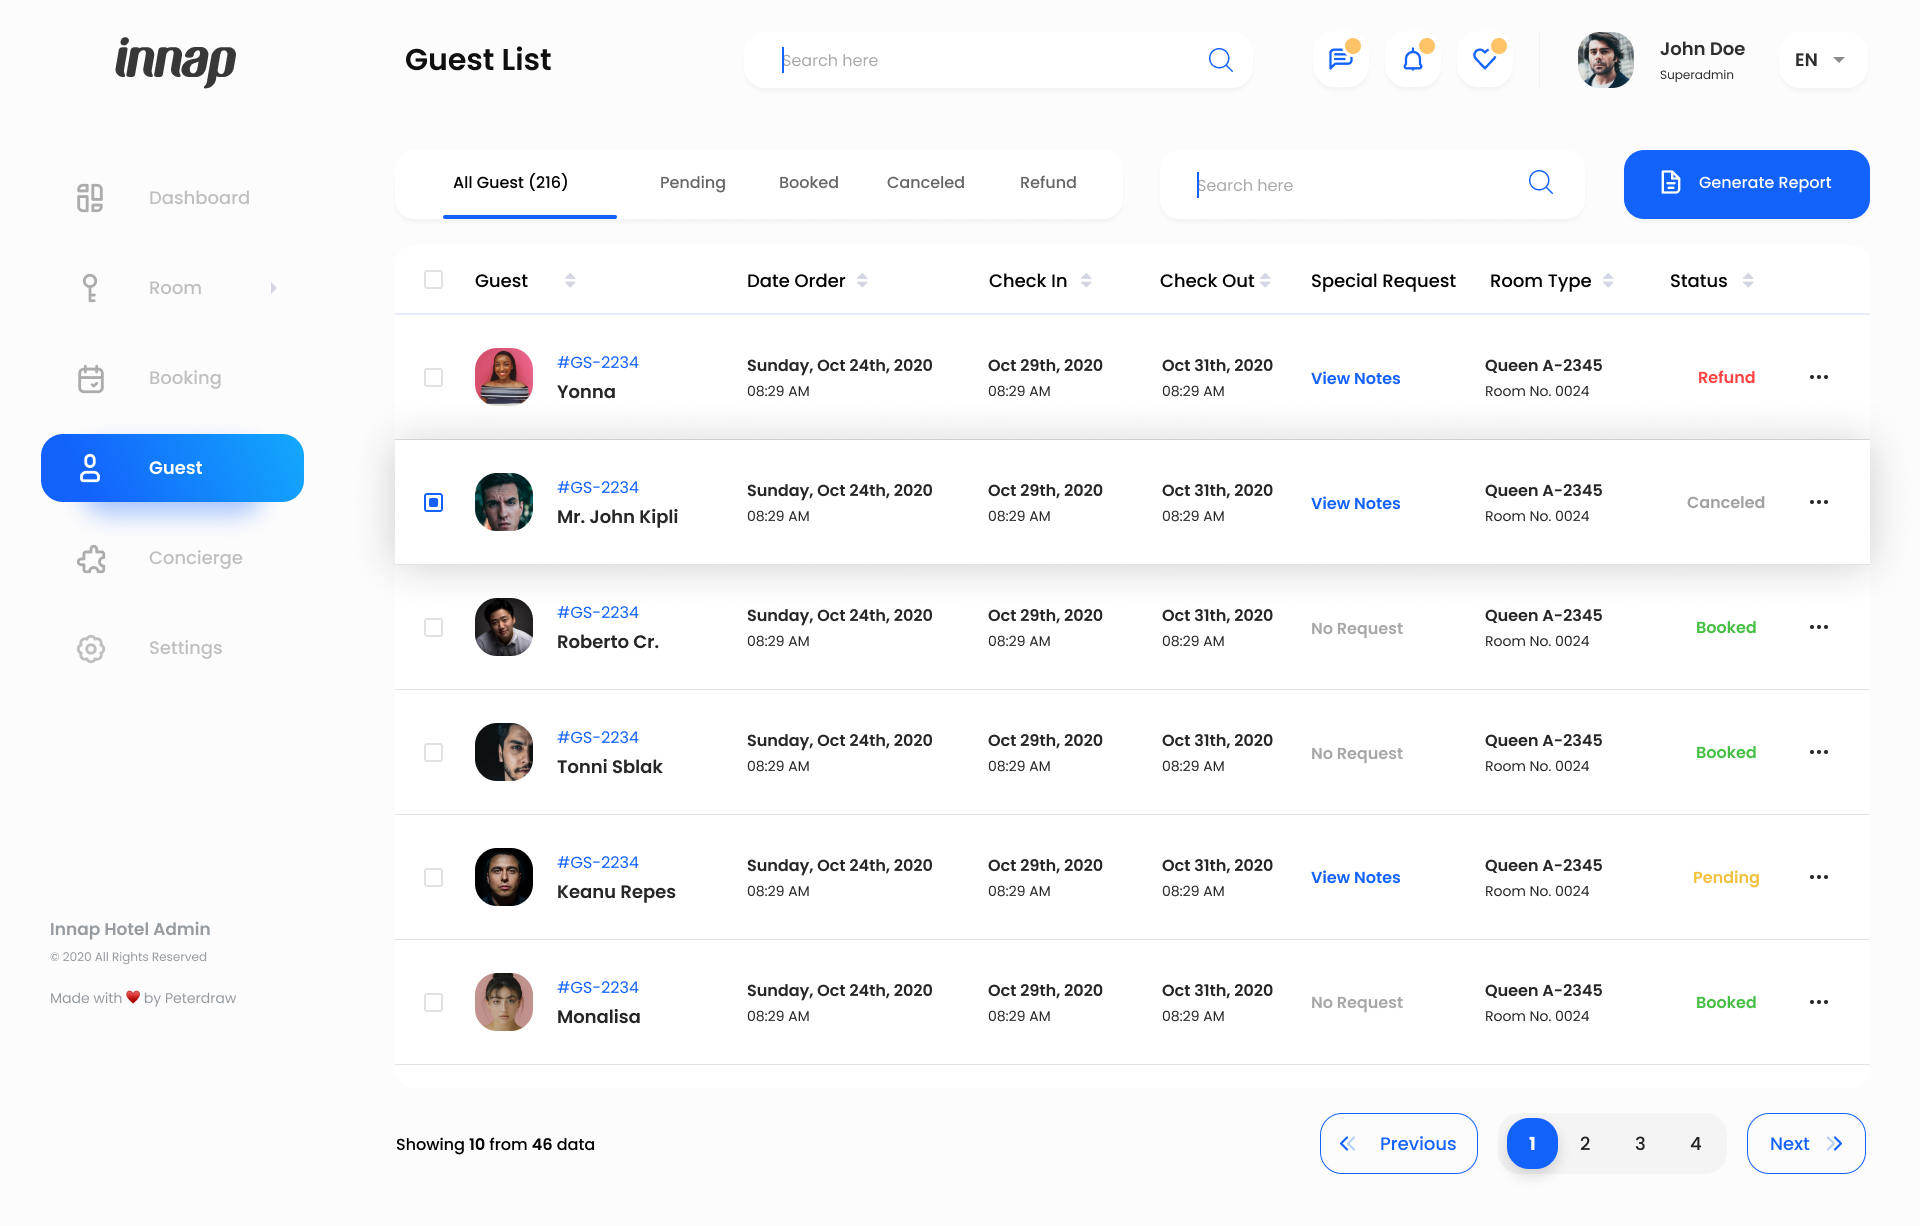Open three-dot menu for Yonna row
This screenshot has height=1226, width=1920.
(1818, 377)
